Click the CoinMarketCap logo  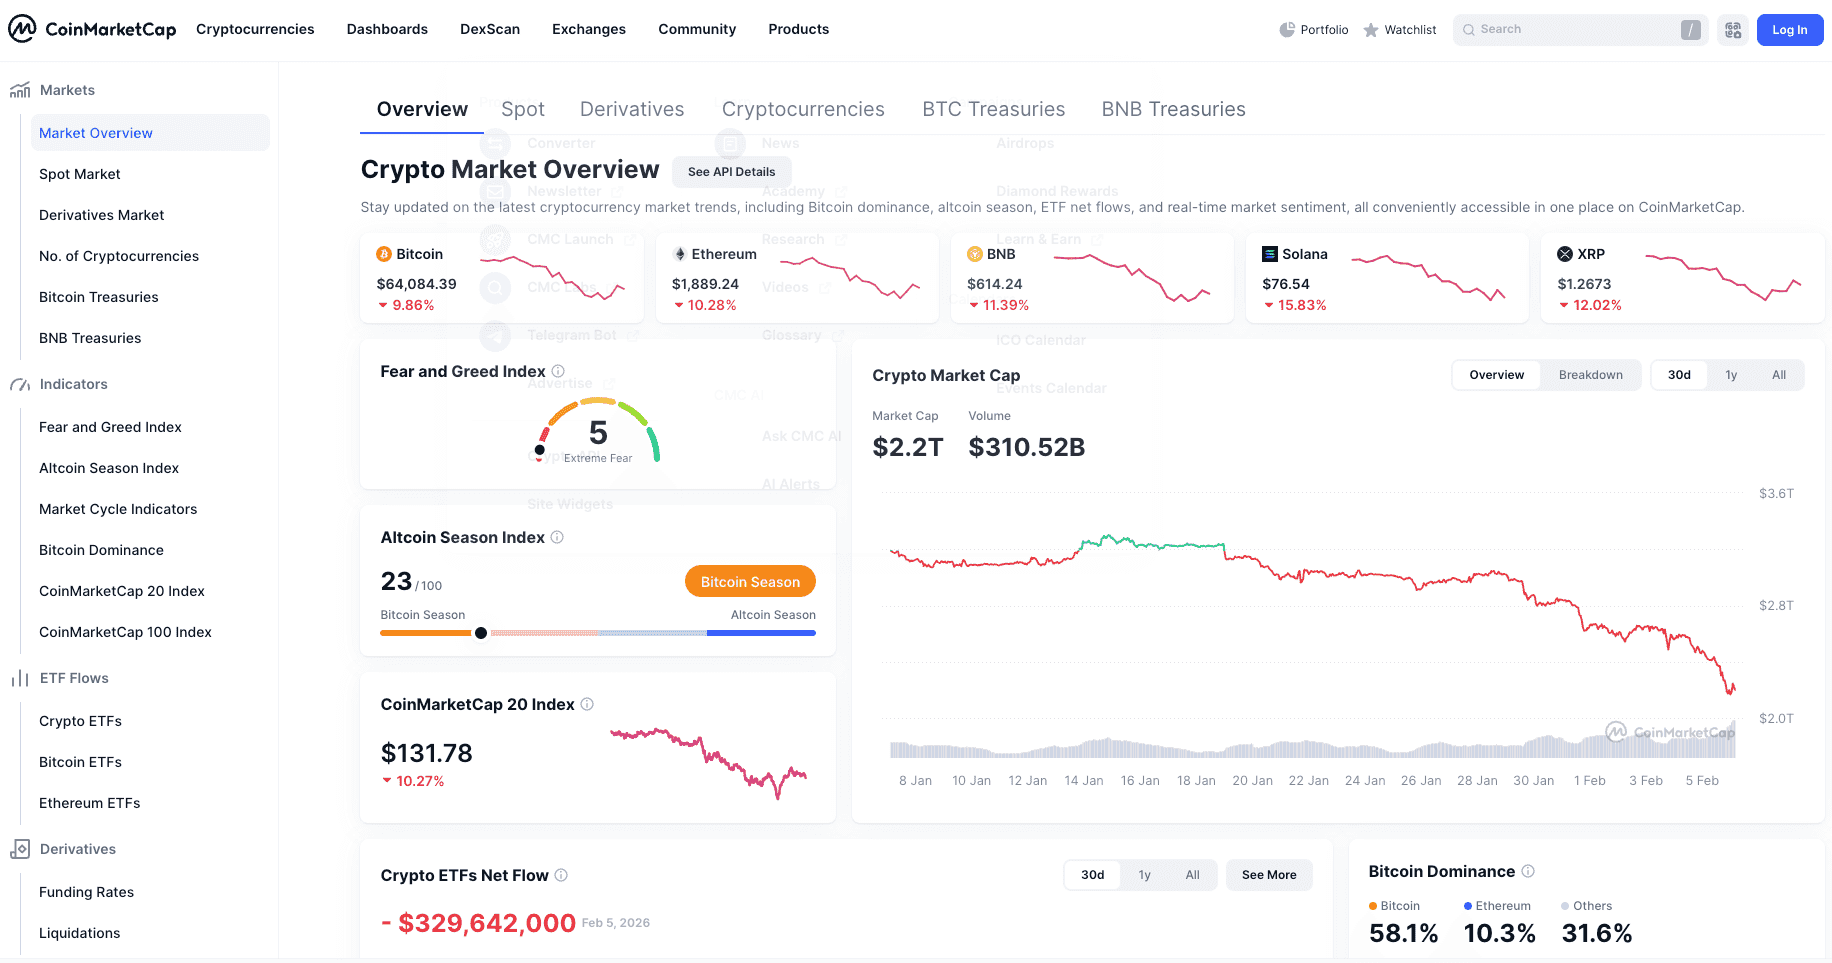[x=92, y=29]
